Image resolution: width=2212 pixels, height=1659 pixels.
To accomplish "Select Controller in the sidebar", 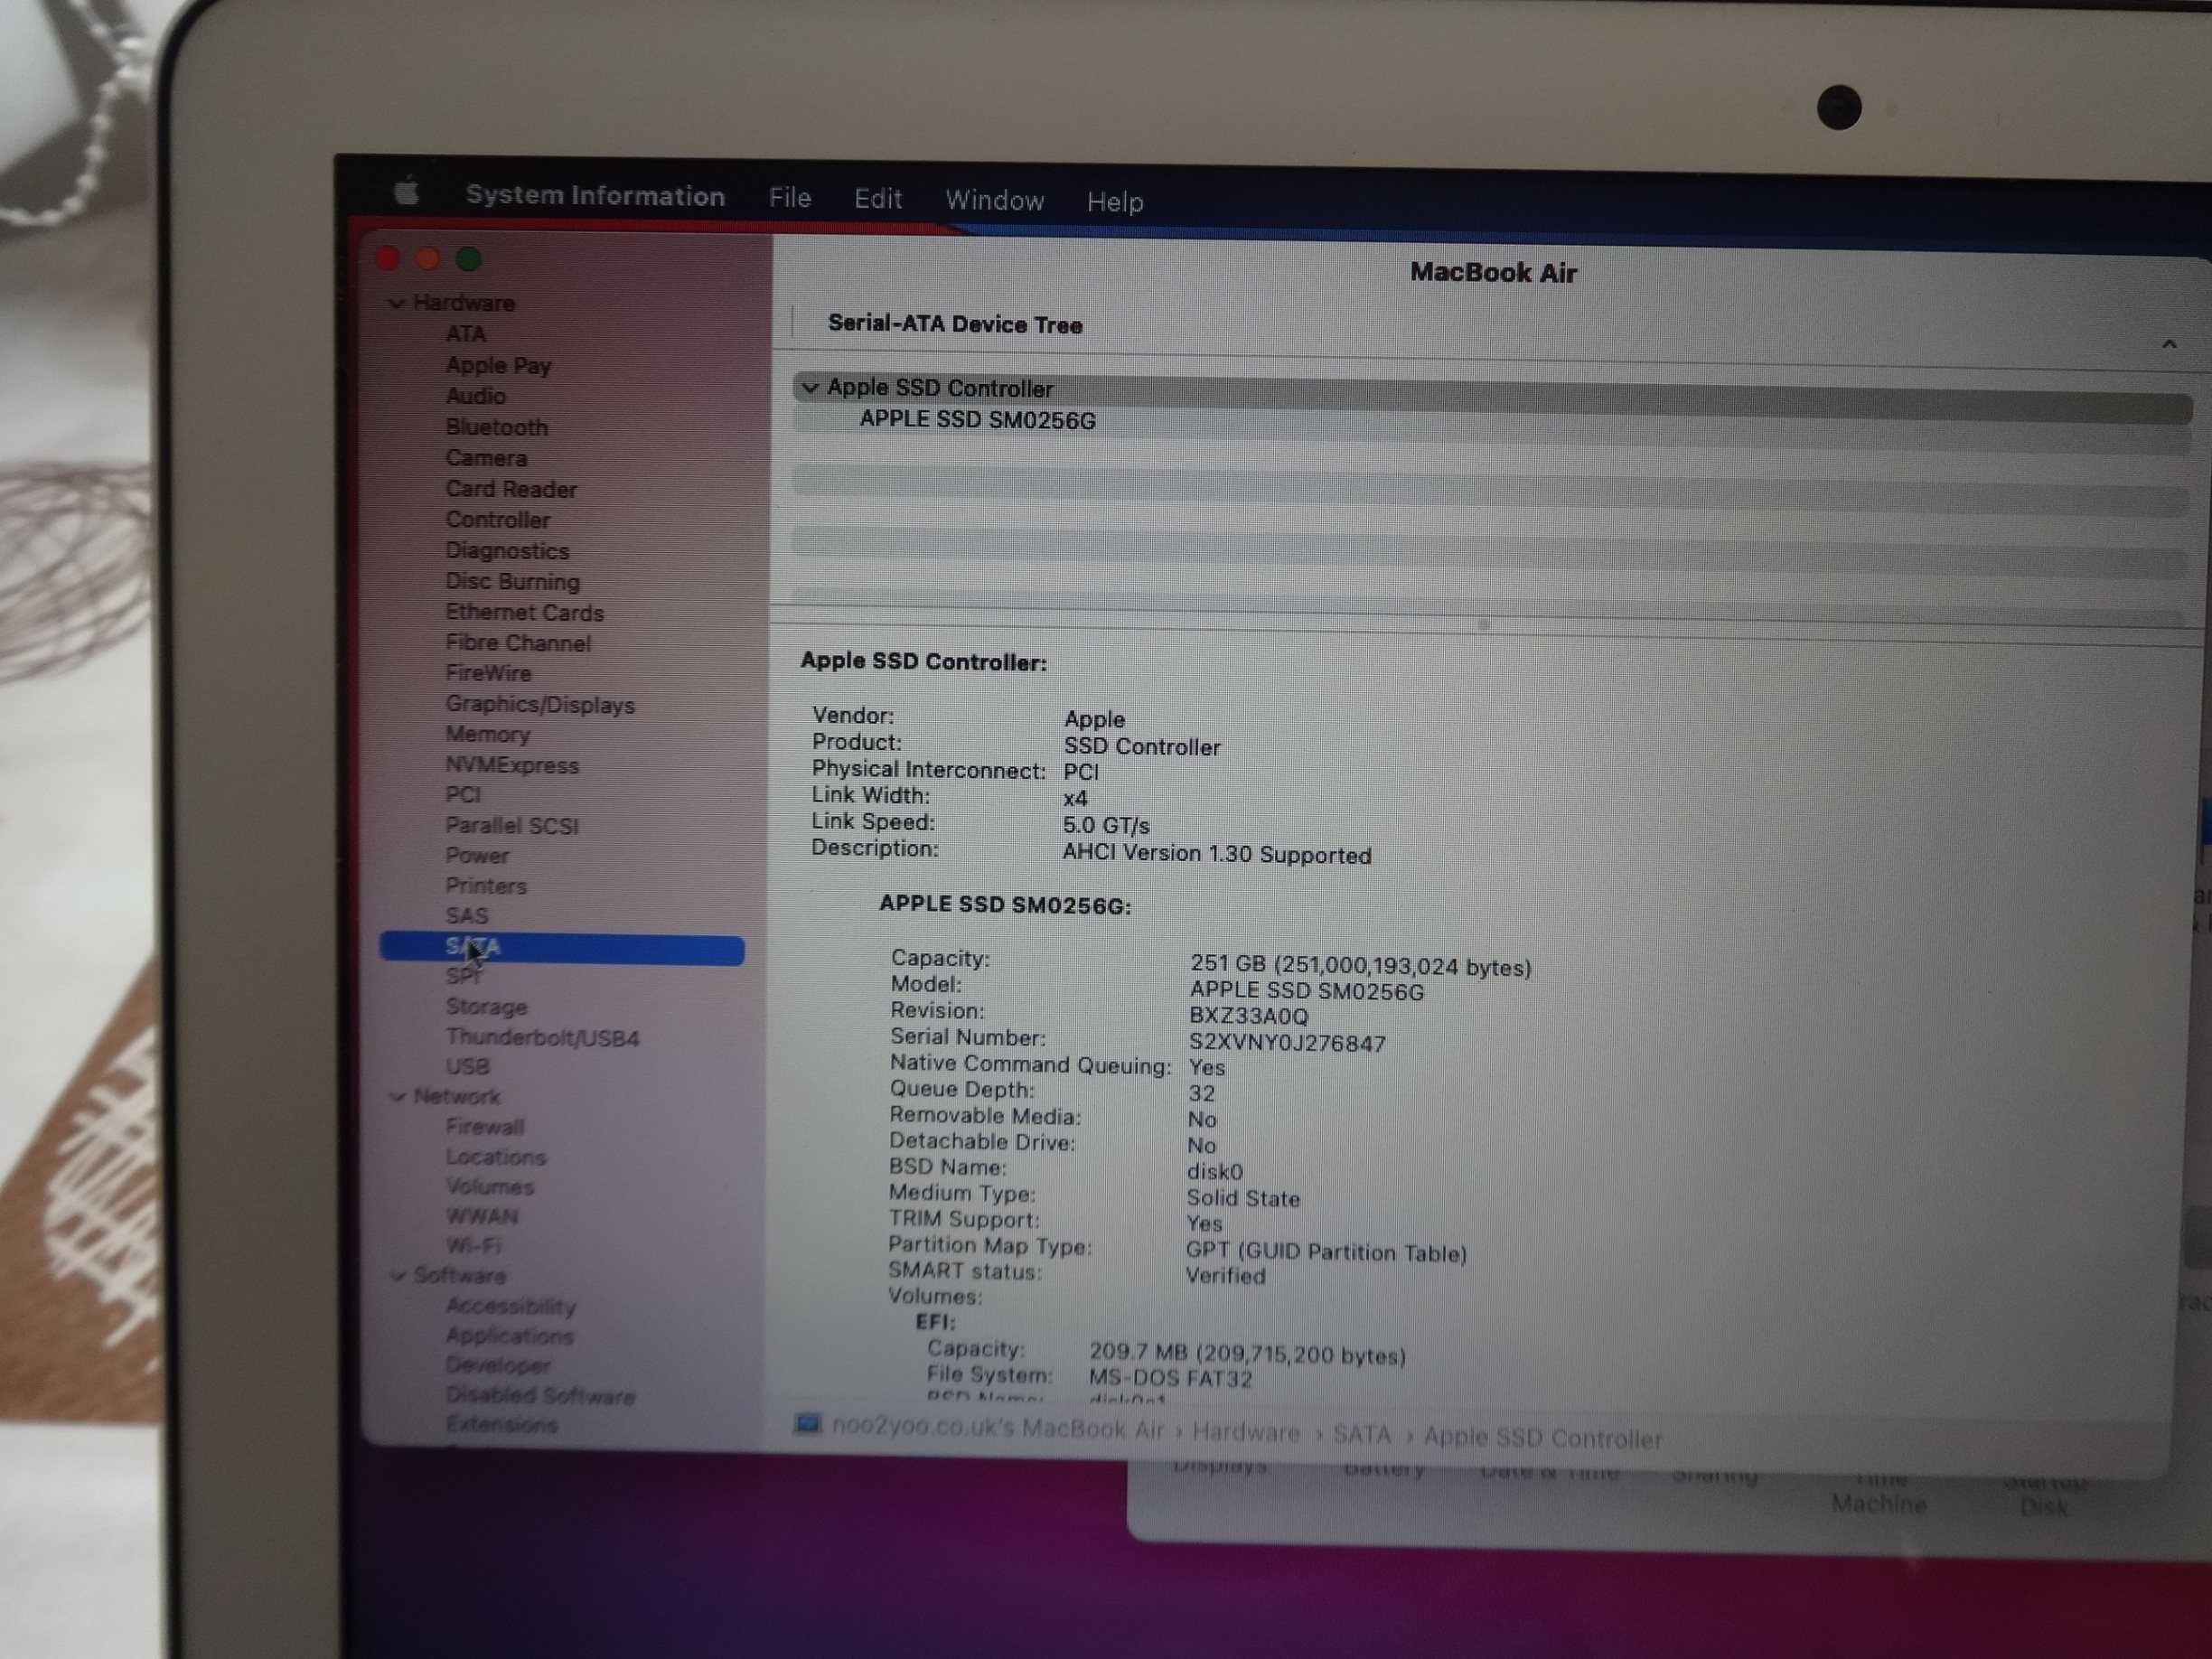I will pyautogui.click(x=498, y=520).
